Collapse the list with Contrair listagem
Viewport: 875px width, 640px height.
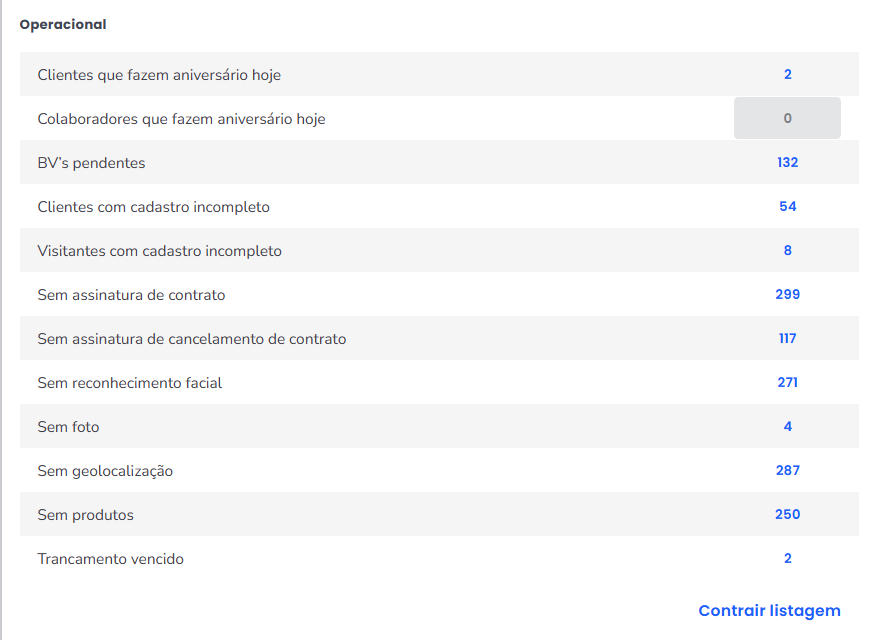(769, 611)
